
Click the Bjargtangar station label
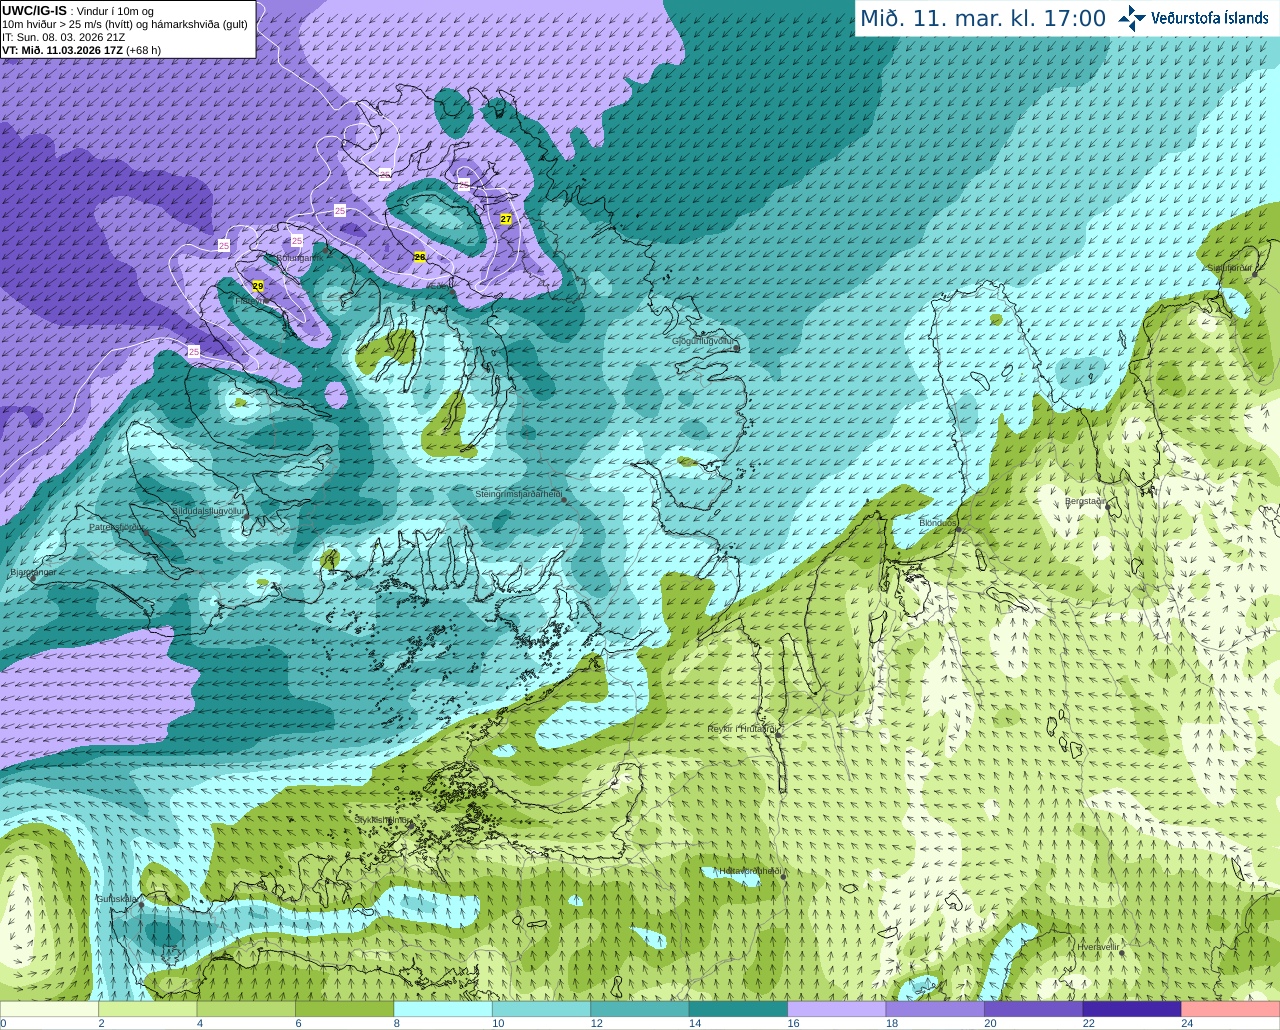[33, 572]
